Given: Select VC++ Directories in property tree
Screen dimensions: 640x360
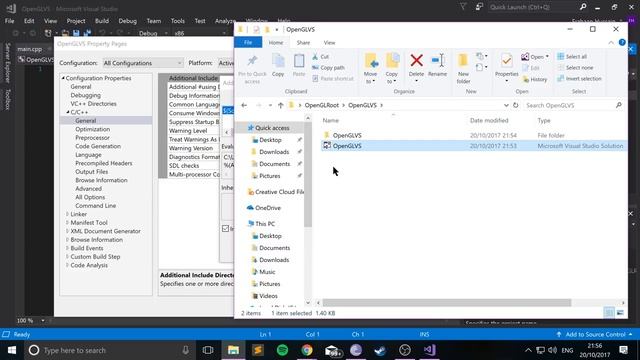Looking at the screenshot, I should click(x=93, y=104).
